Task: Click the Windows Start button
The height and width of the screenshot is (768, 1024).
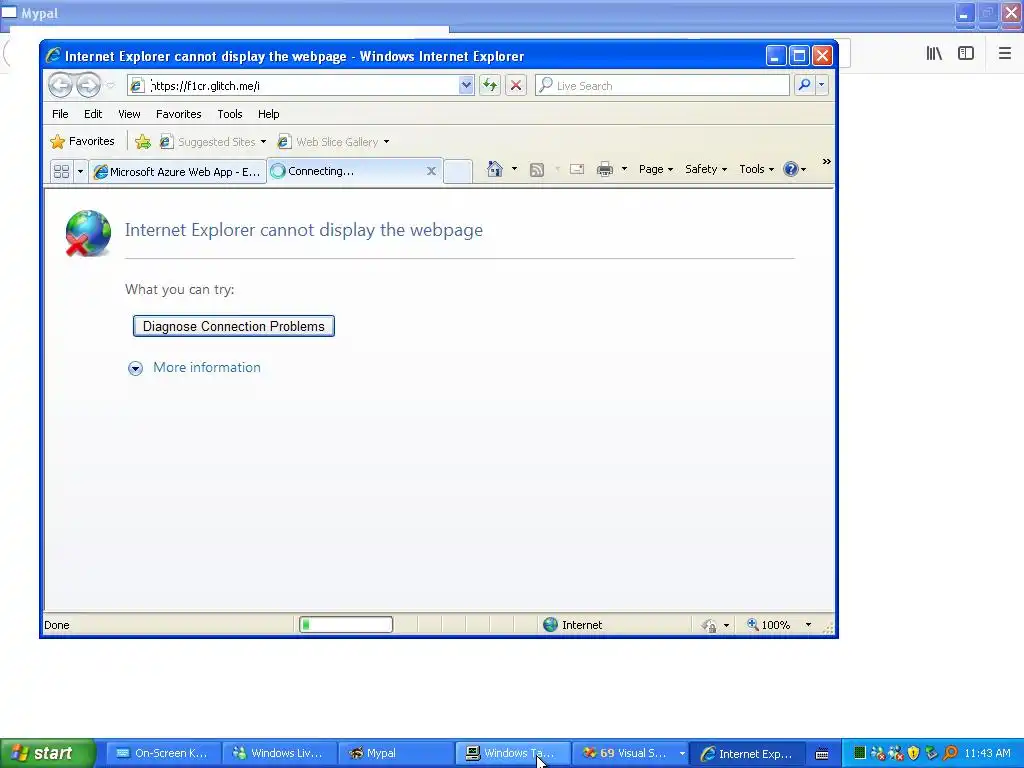Action: point(48,754)
